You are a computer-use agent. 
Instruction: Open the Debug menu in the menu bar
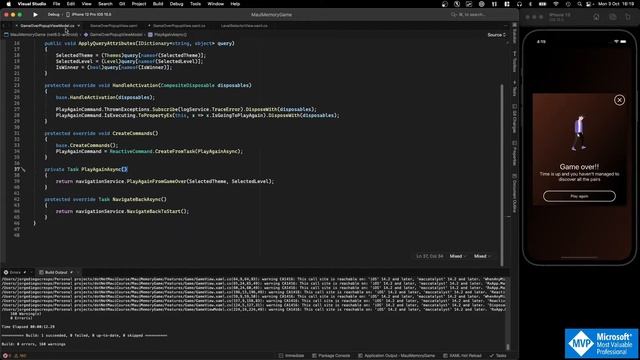click(x=176, y=4)
